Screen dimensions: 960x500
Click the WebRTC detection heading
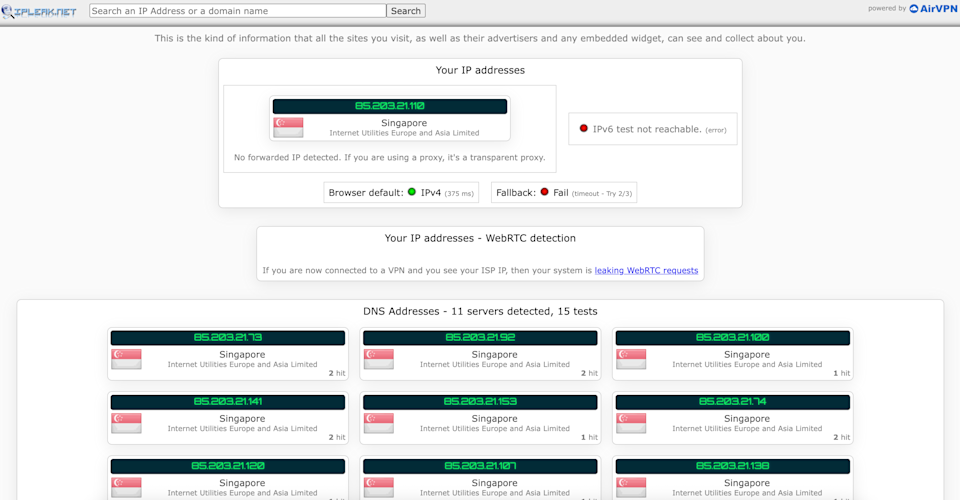click(x=480, y=238)
